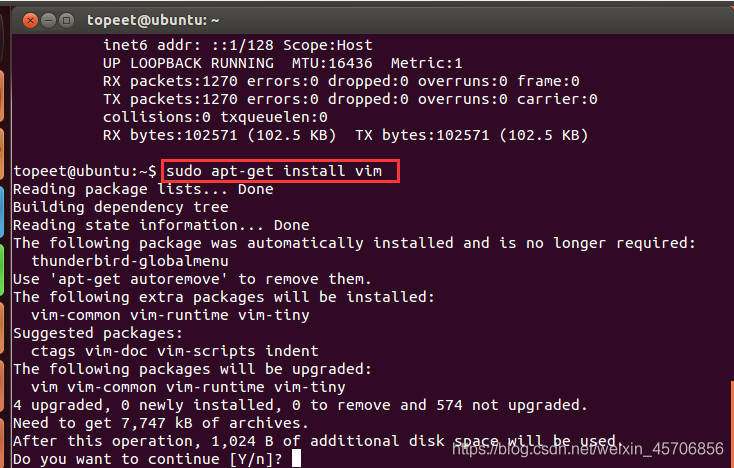Click the ctags vim-doc vim-scripts indent line

tap(175, 351)
